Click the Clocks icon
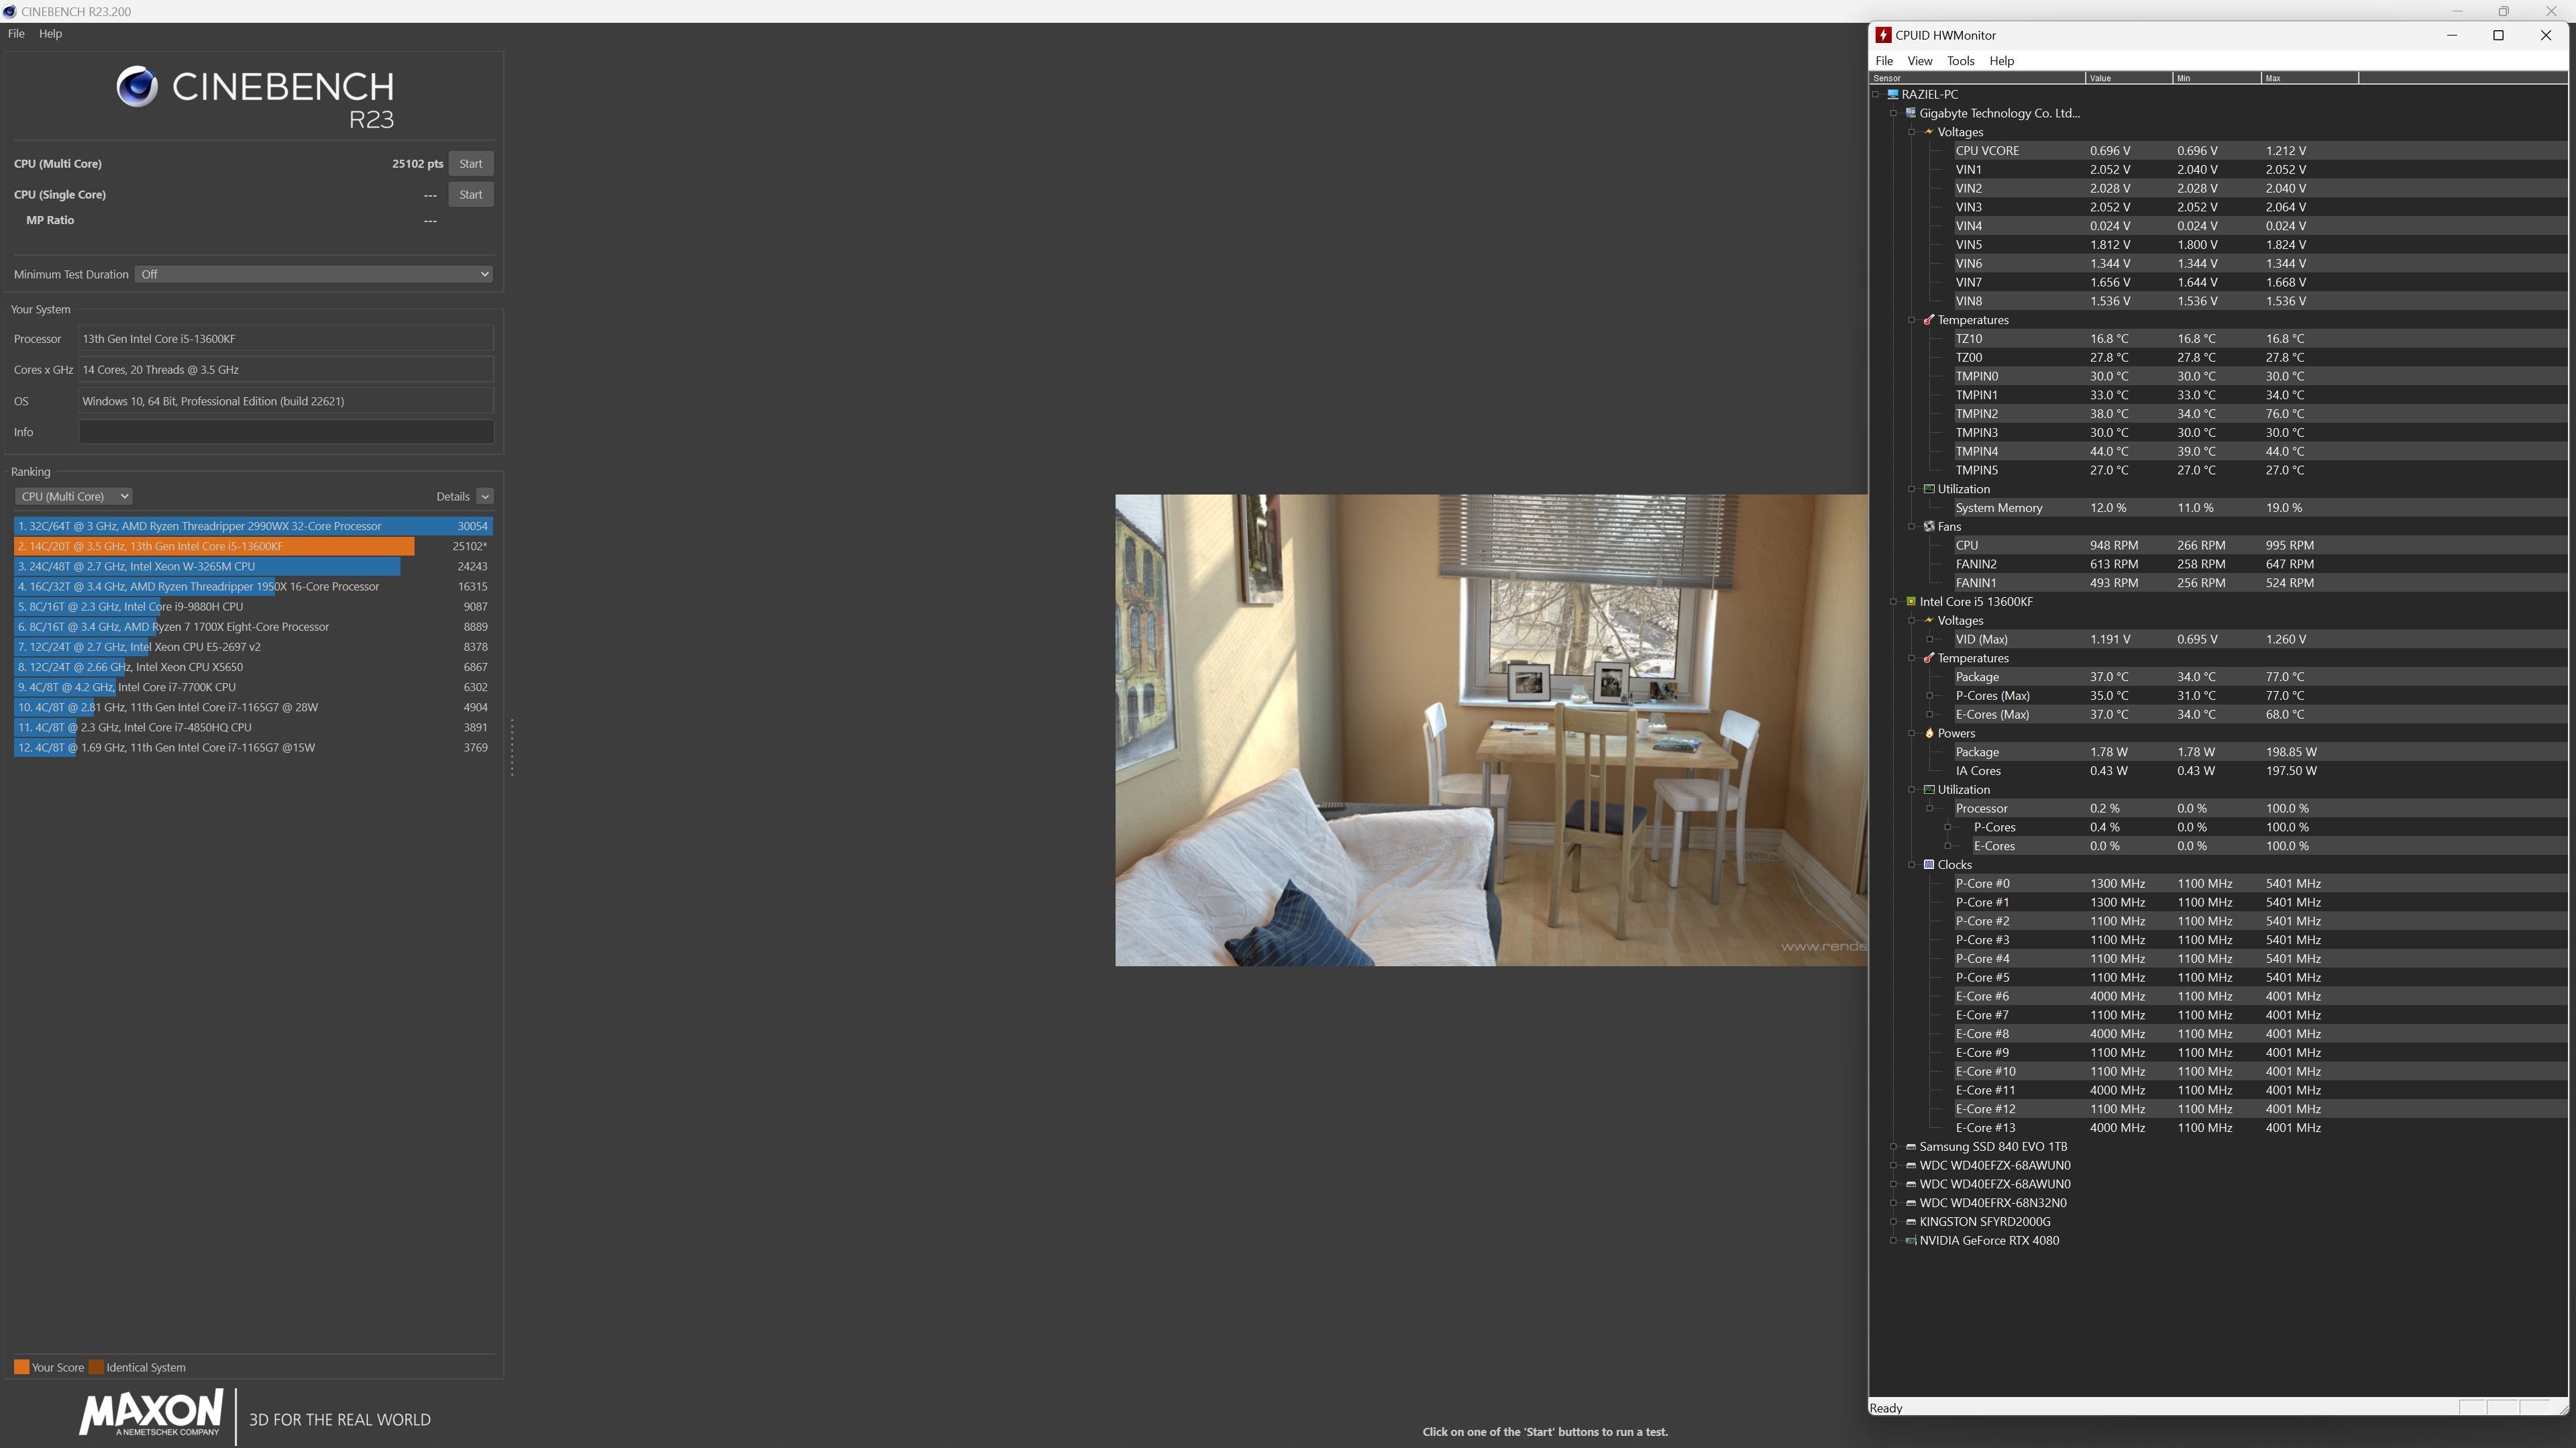 coord(1929,865)
